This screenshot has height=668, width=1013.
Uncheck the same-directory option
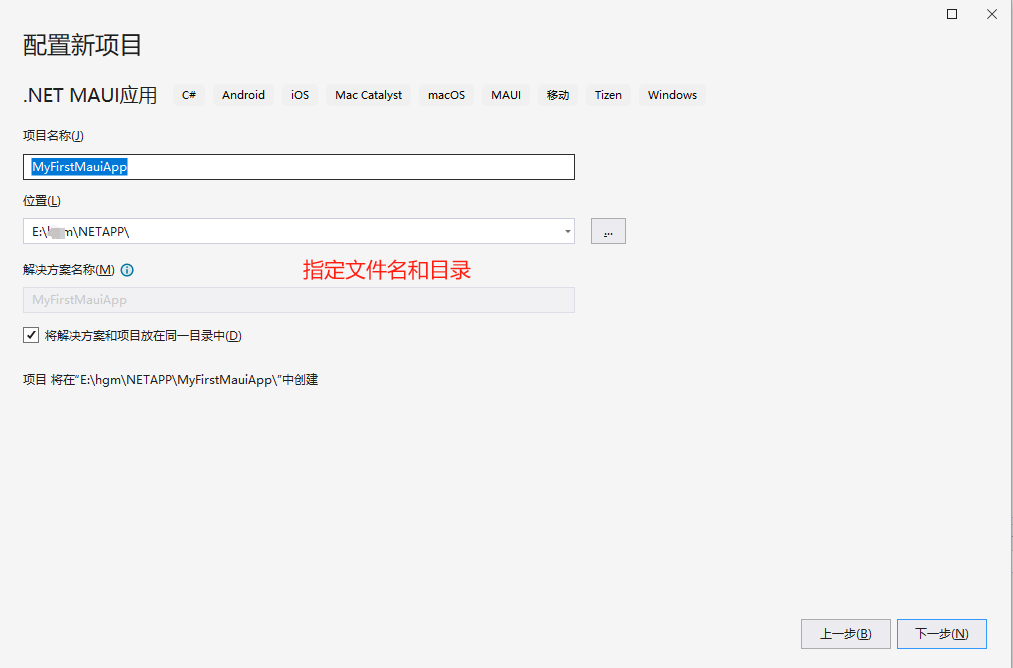31,334
